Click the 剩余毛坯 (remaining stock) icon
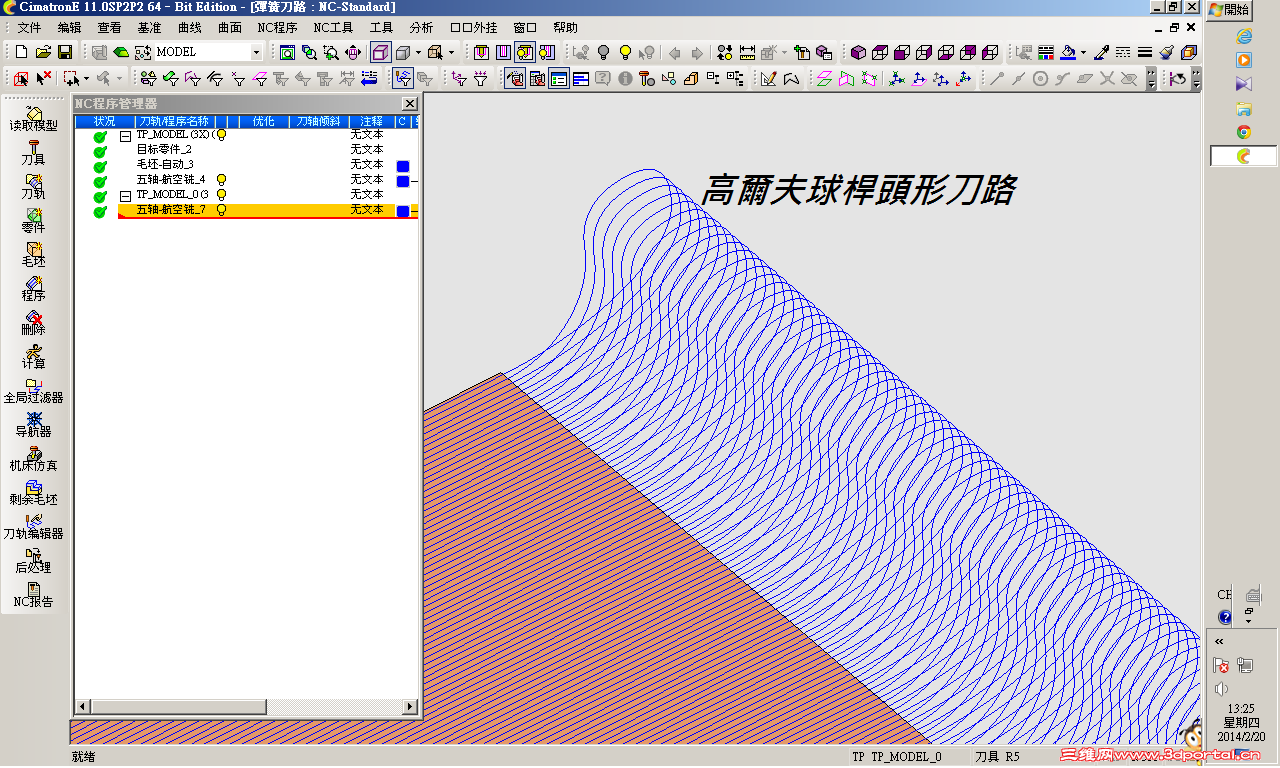The width and height of the screenshot is (1280, 768). (33, 492)
